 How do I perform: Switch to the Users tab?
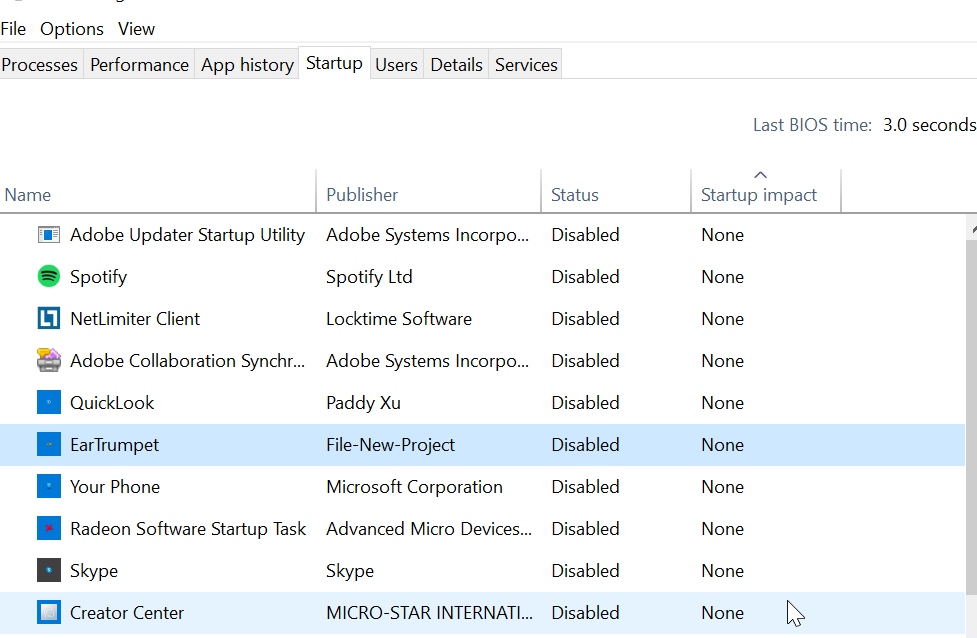396,65
